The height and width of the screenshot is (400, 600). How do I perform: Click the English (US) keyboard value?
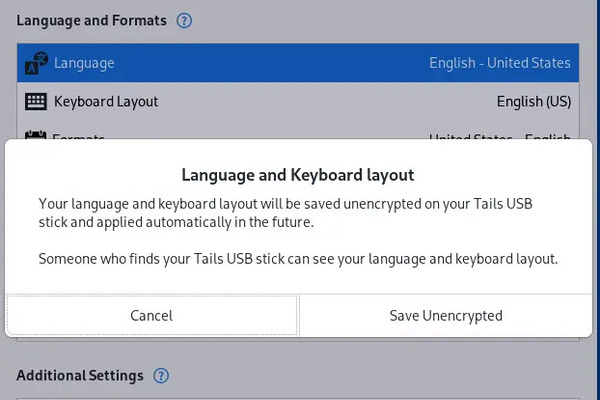[x=534, y=101]
